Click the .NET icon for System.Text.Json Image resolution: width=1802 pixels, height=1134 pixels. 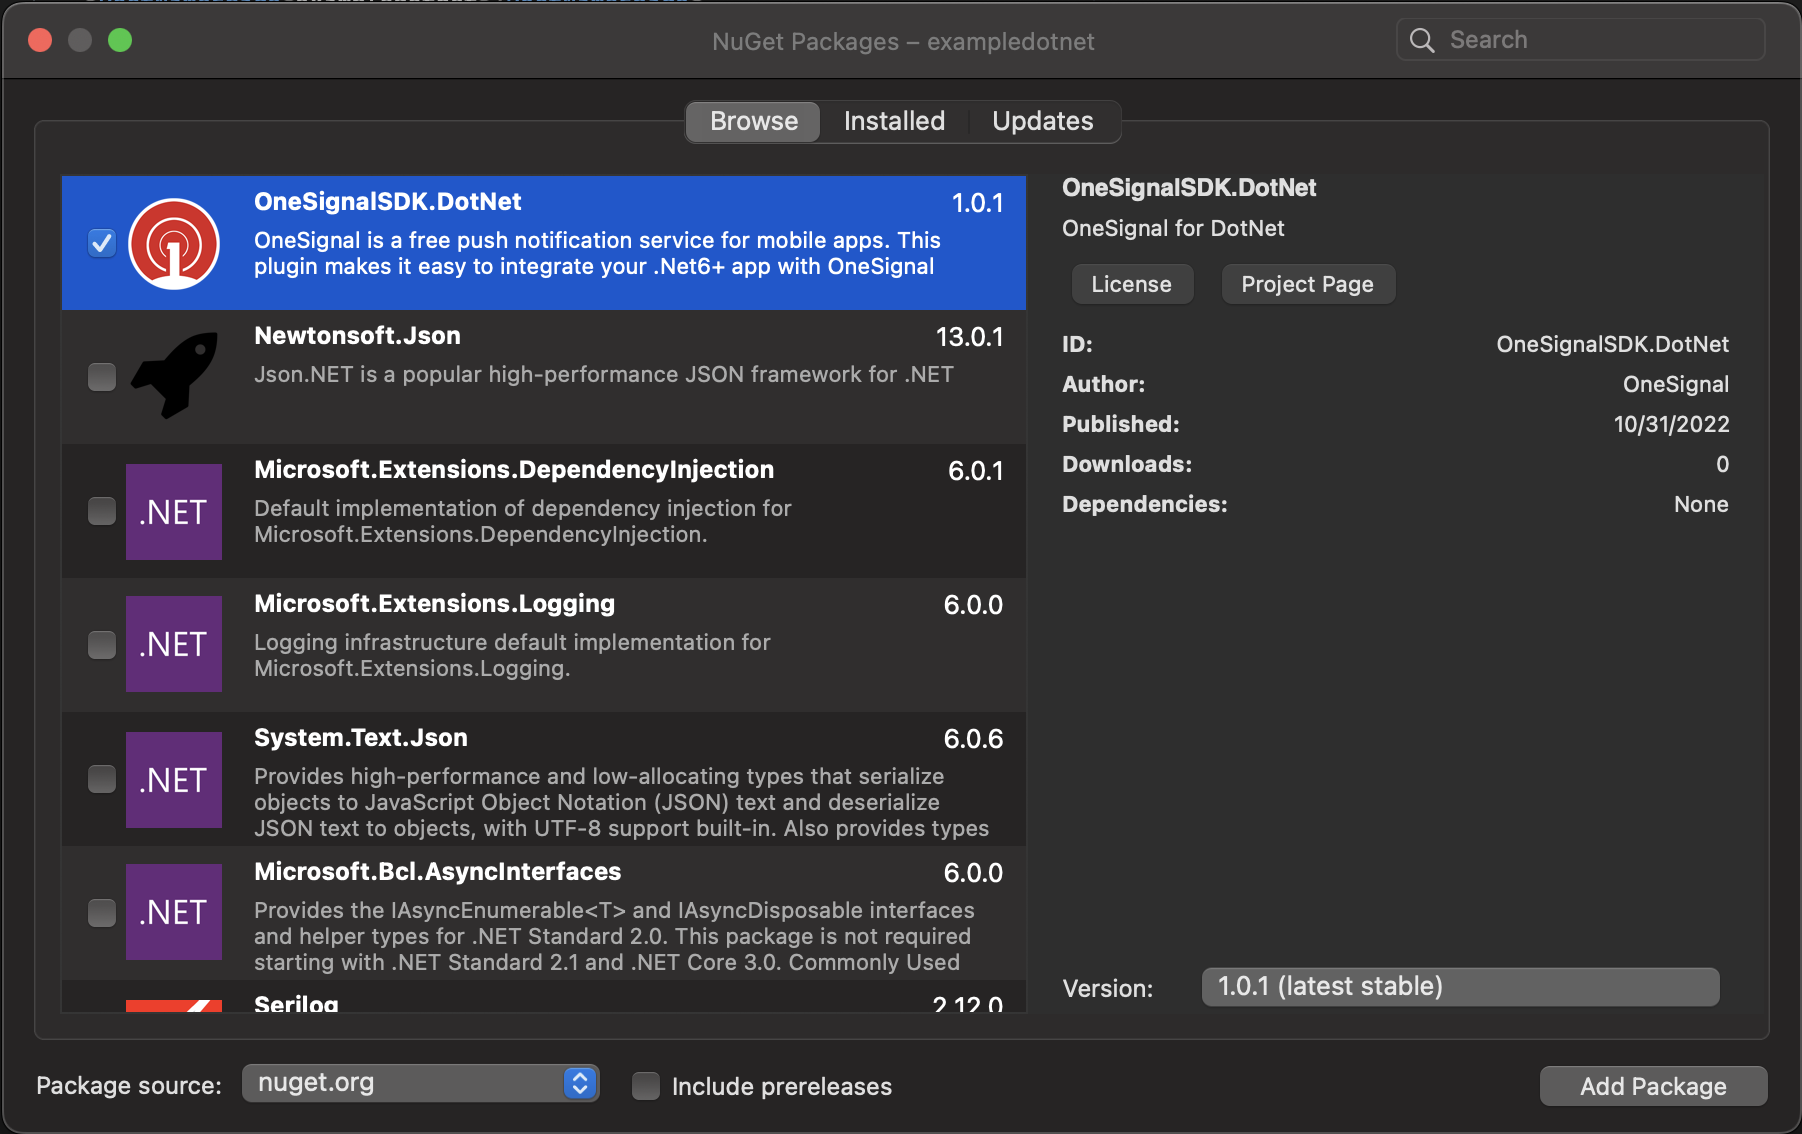(174, 780)
